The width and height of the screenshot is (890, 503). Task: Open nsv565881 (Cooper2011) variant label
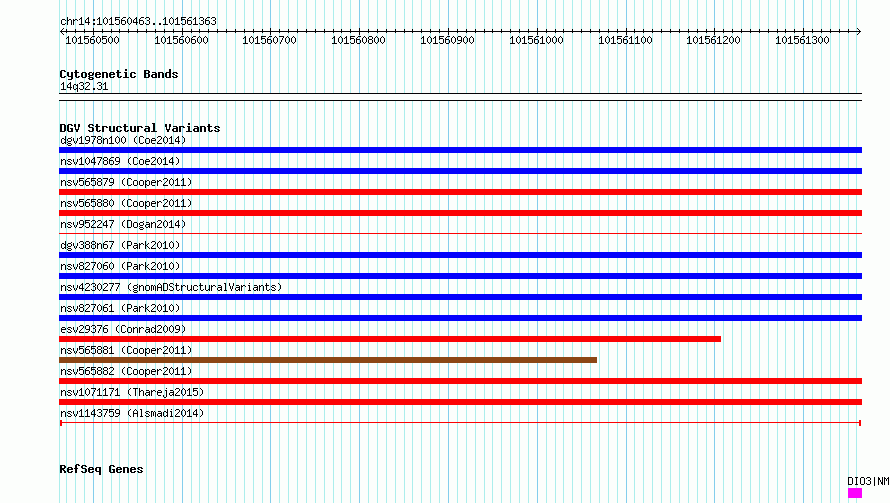pyautogui.click(x=126, y=350)
